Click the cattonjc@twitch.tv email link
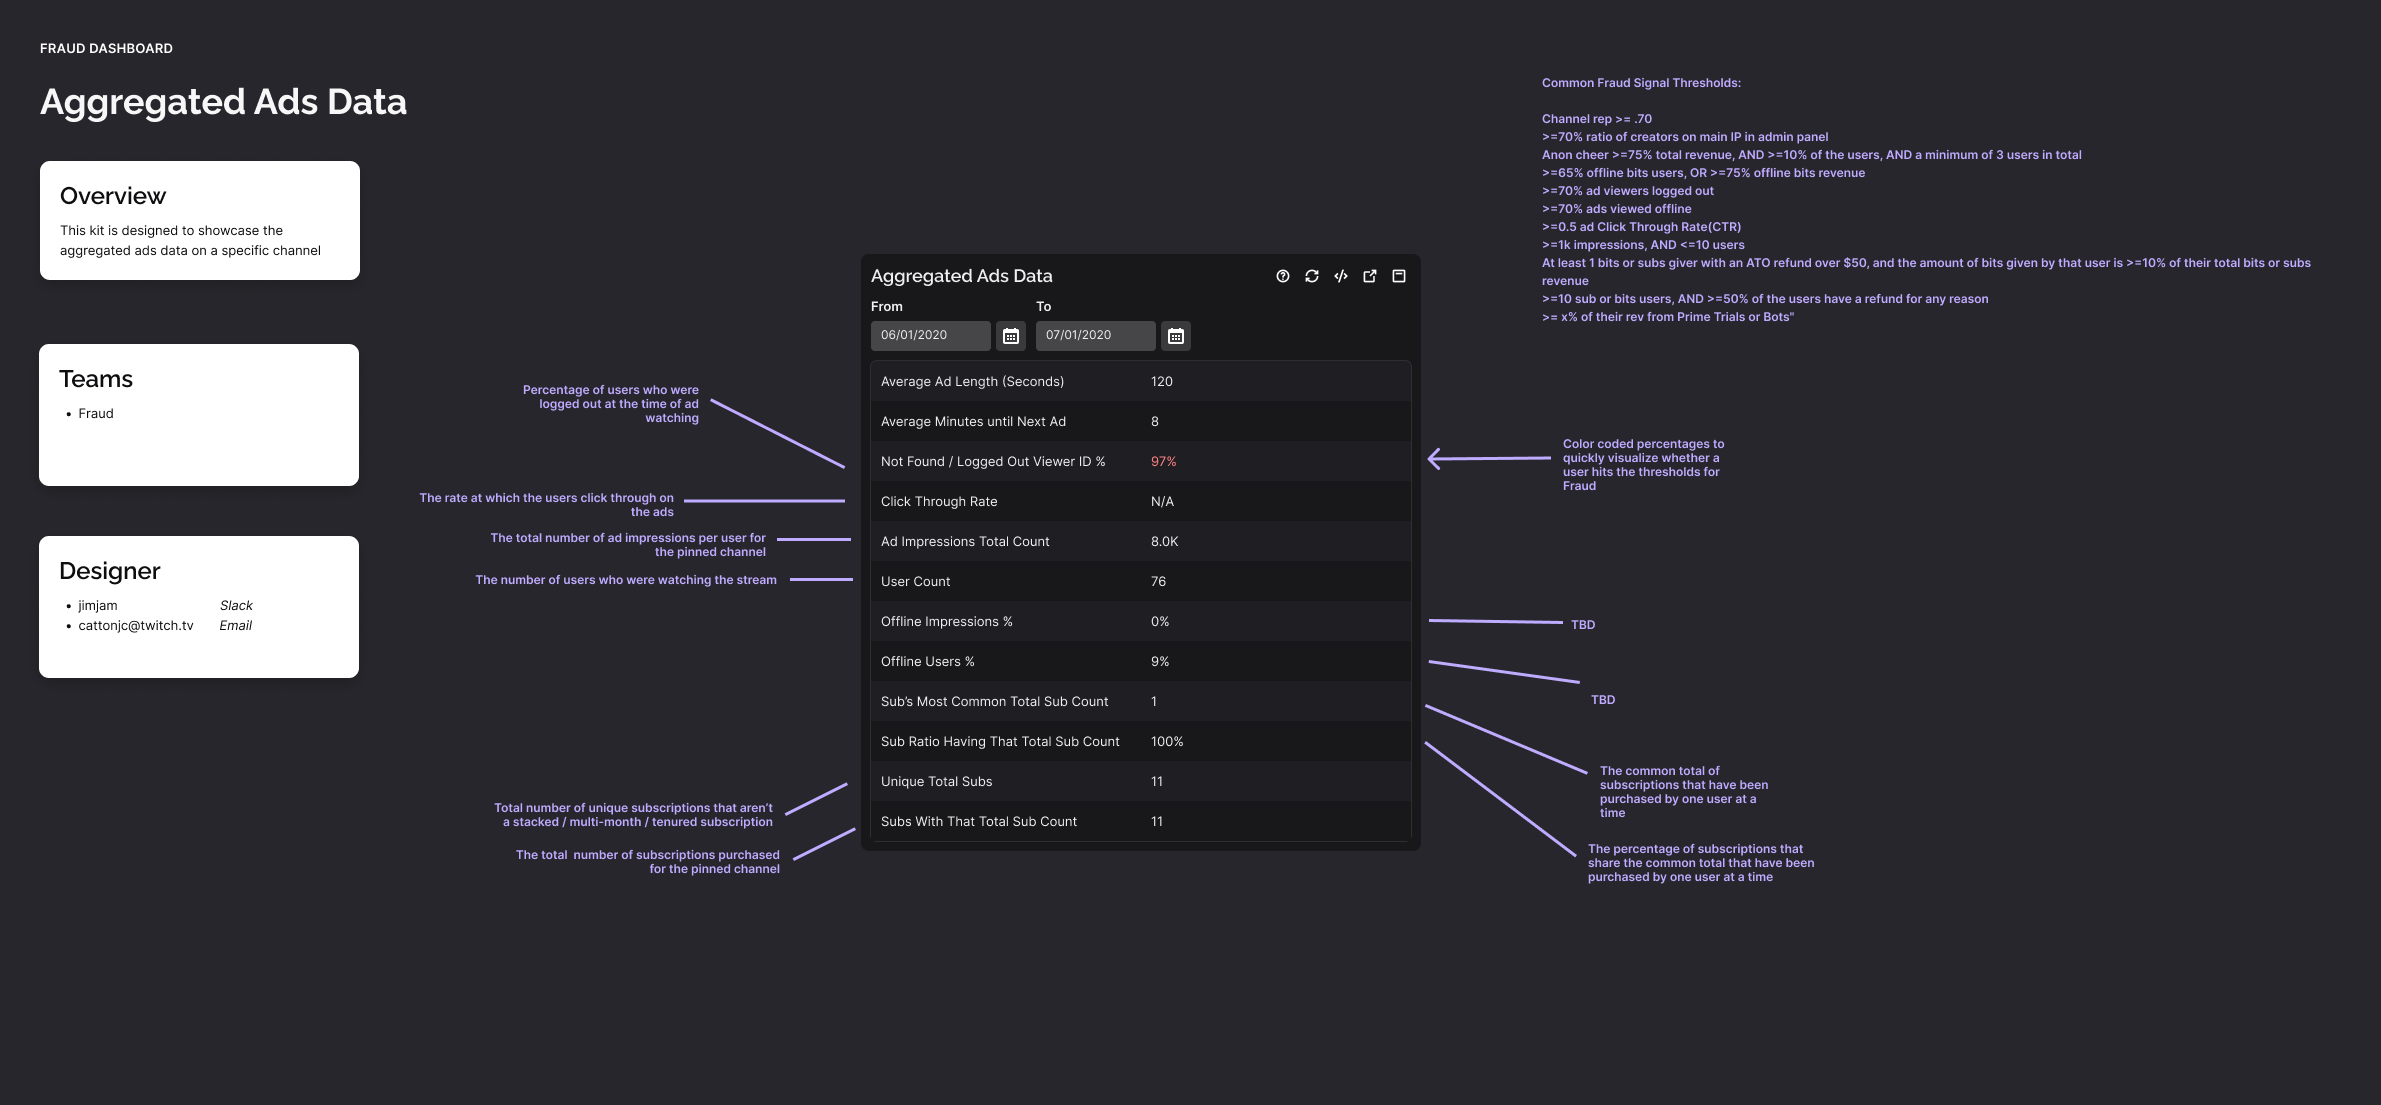The image size is (2381, 1105). [136, 625]
